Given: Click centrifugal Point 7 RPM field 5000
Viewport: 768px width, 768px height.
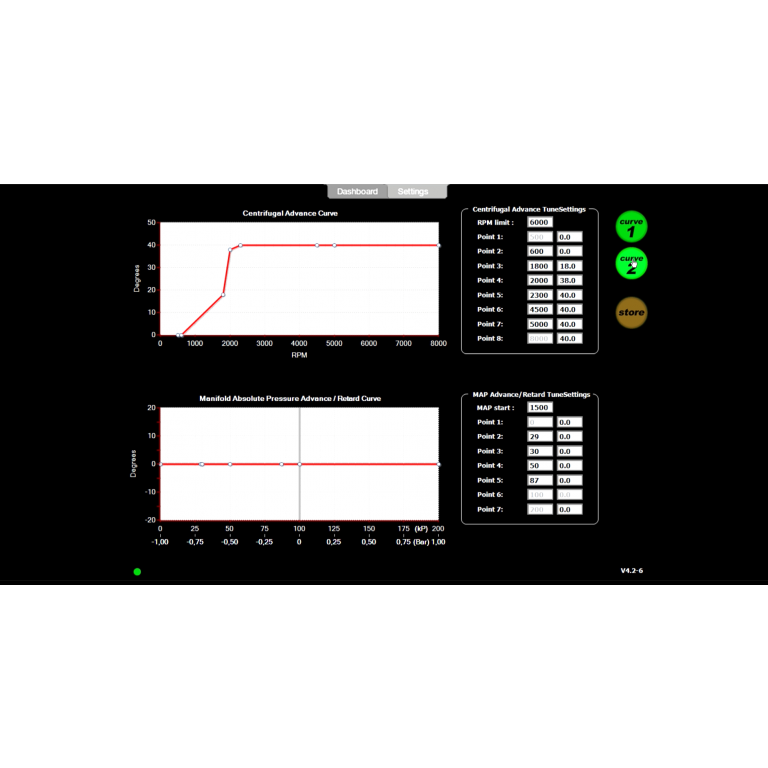Looking at the screenshot, I should click(540, 324).
